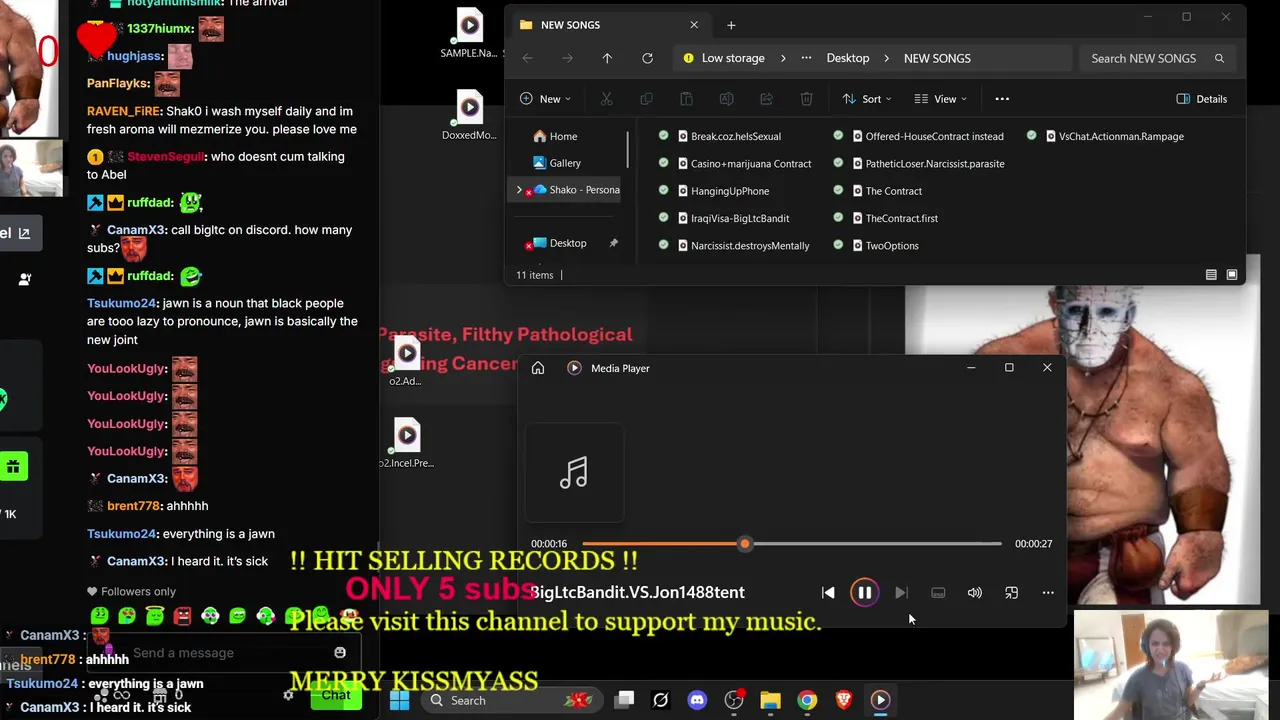The image size is (1280, 720).
Task: Open Gallery in Explorer navigation pane
Action: [567, 163]
